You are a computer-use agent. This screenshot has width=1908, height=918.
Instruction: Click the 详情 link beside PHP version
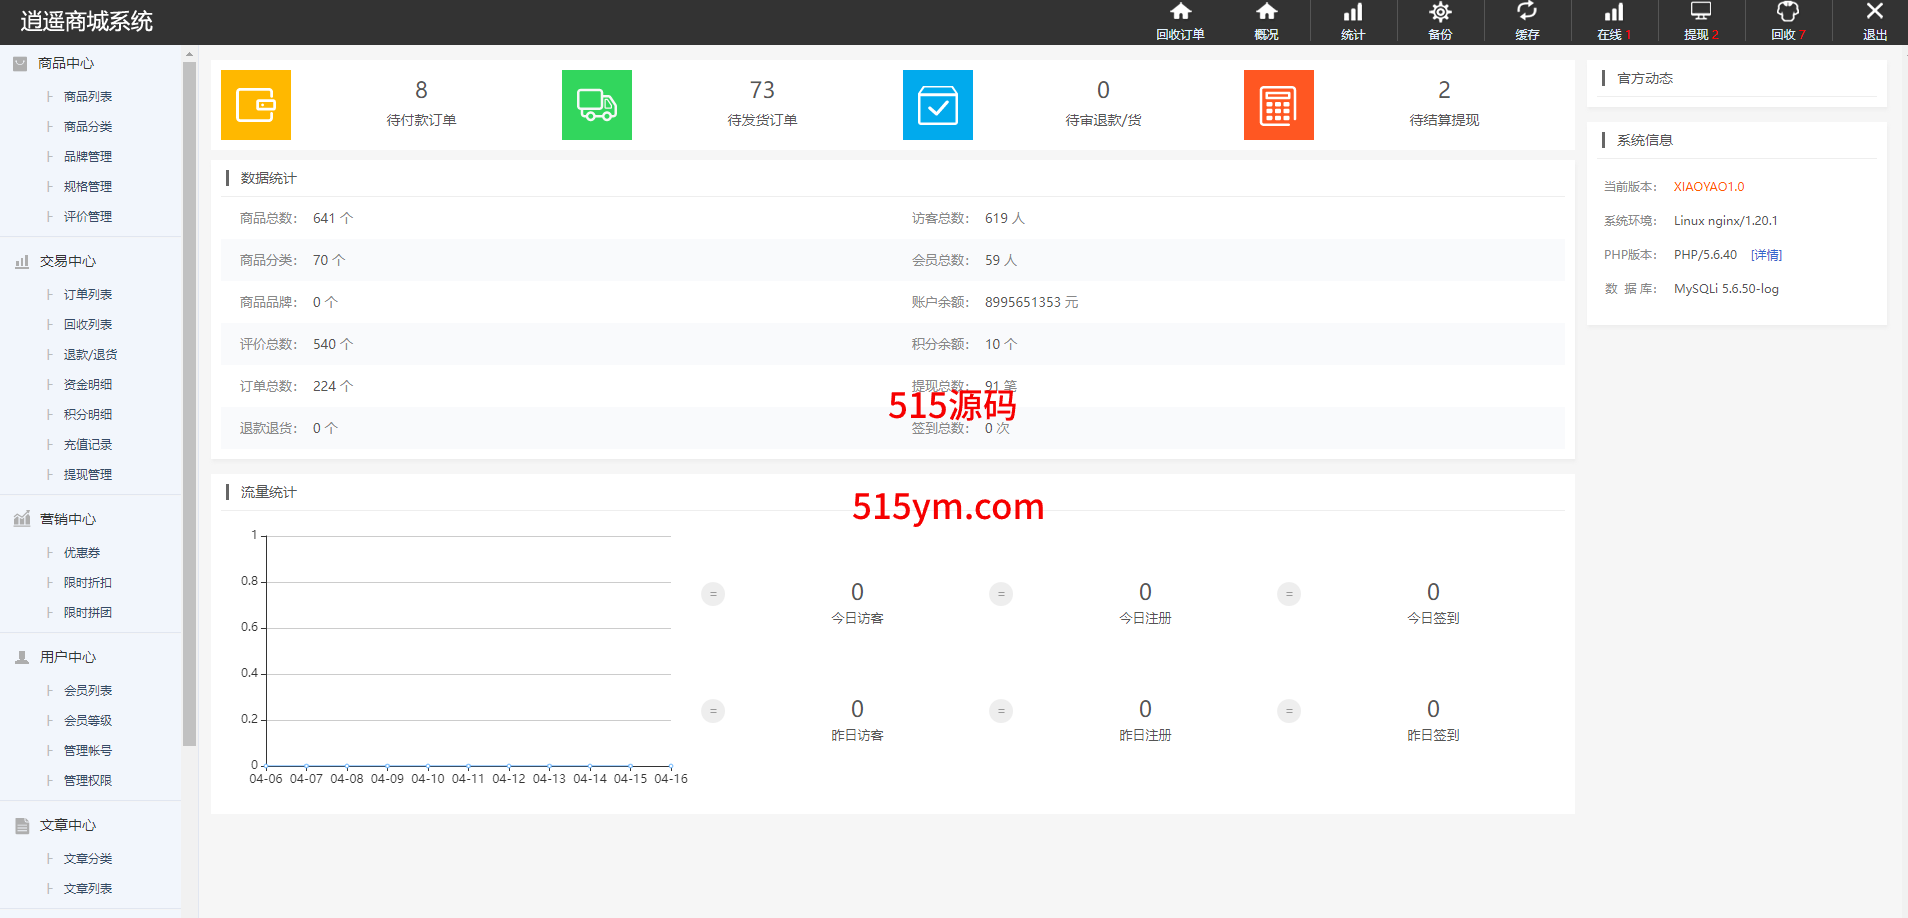point(1766,255)
